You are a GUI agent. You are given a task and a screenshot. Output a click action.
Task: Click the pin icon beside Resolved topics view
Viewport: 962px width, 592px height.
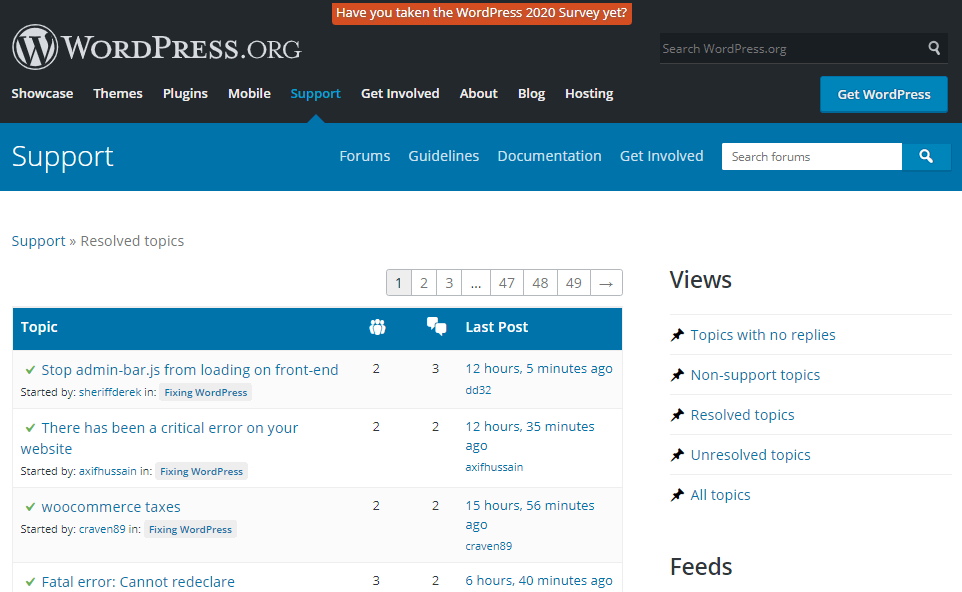point(677,415)
